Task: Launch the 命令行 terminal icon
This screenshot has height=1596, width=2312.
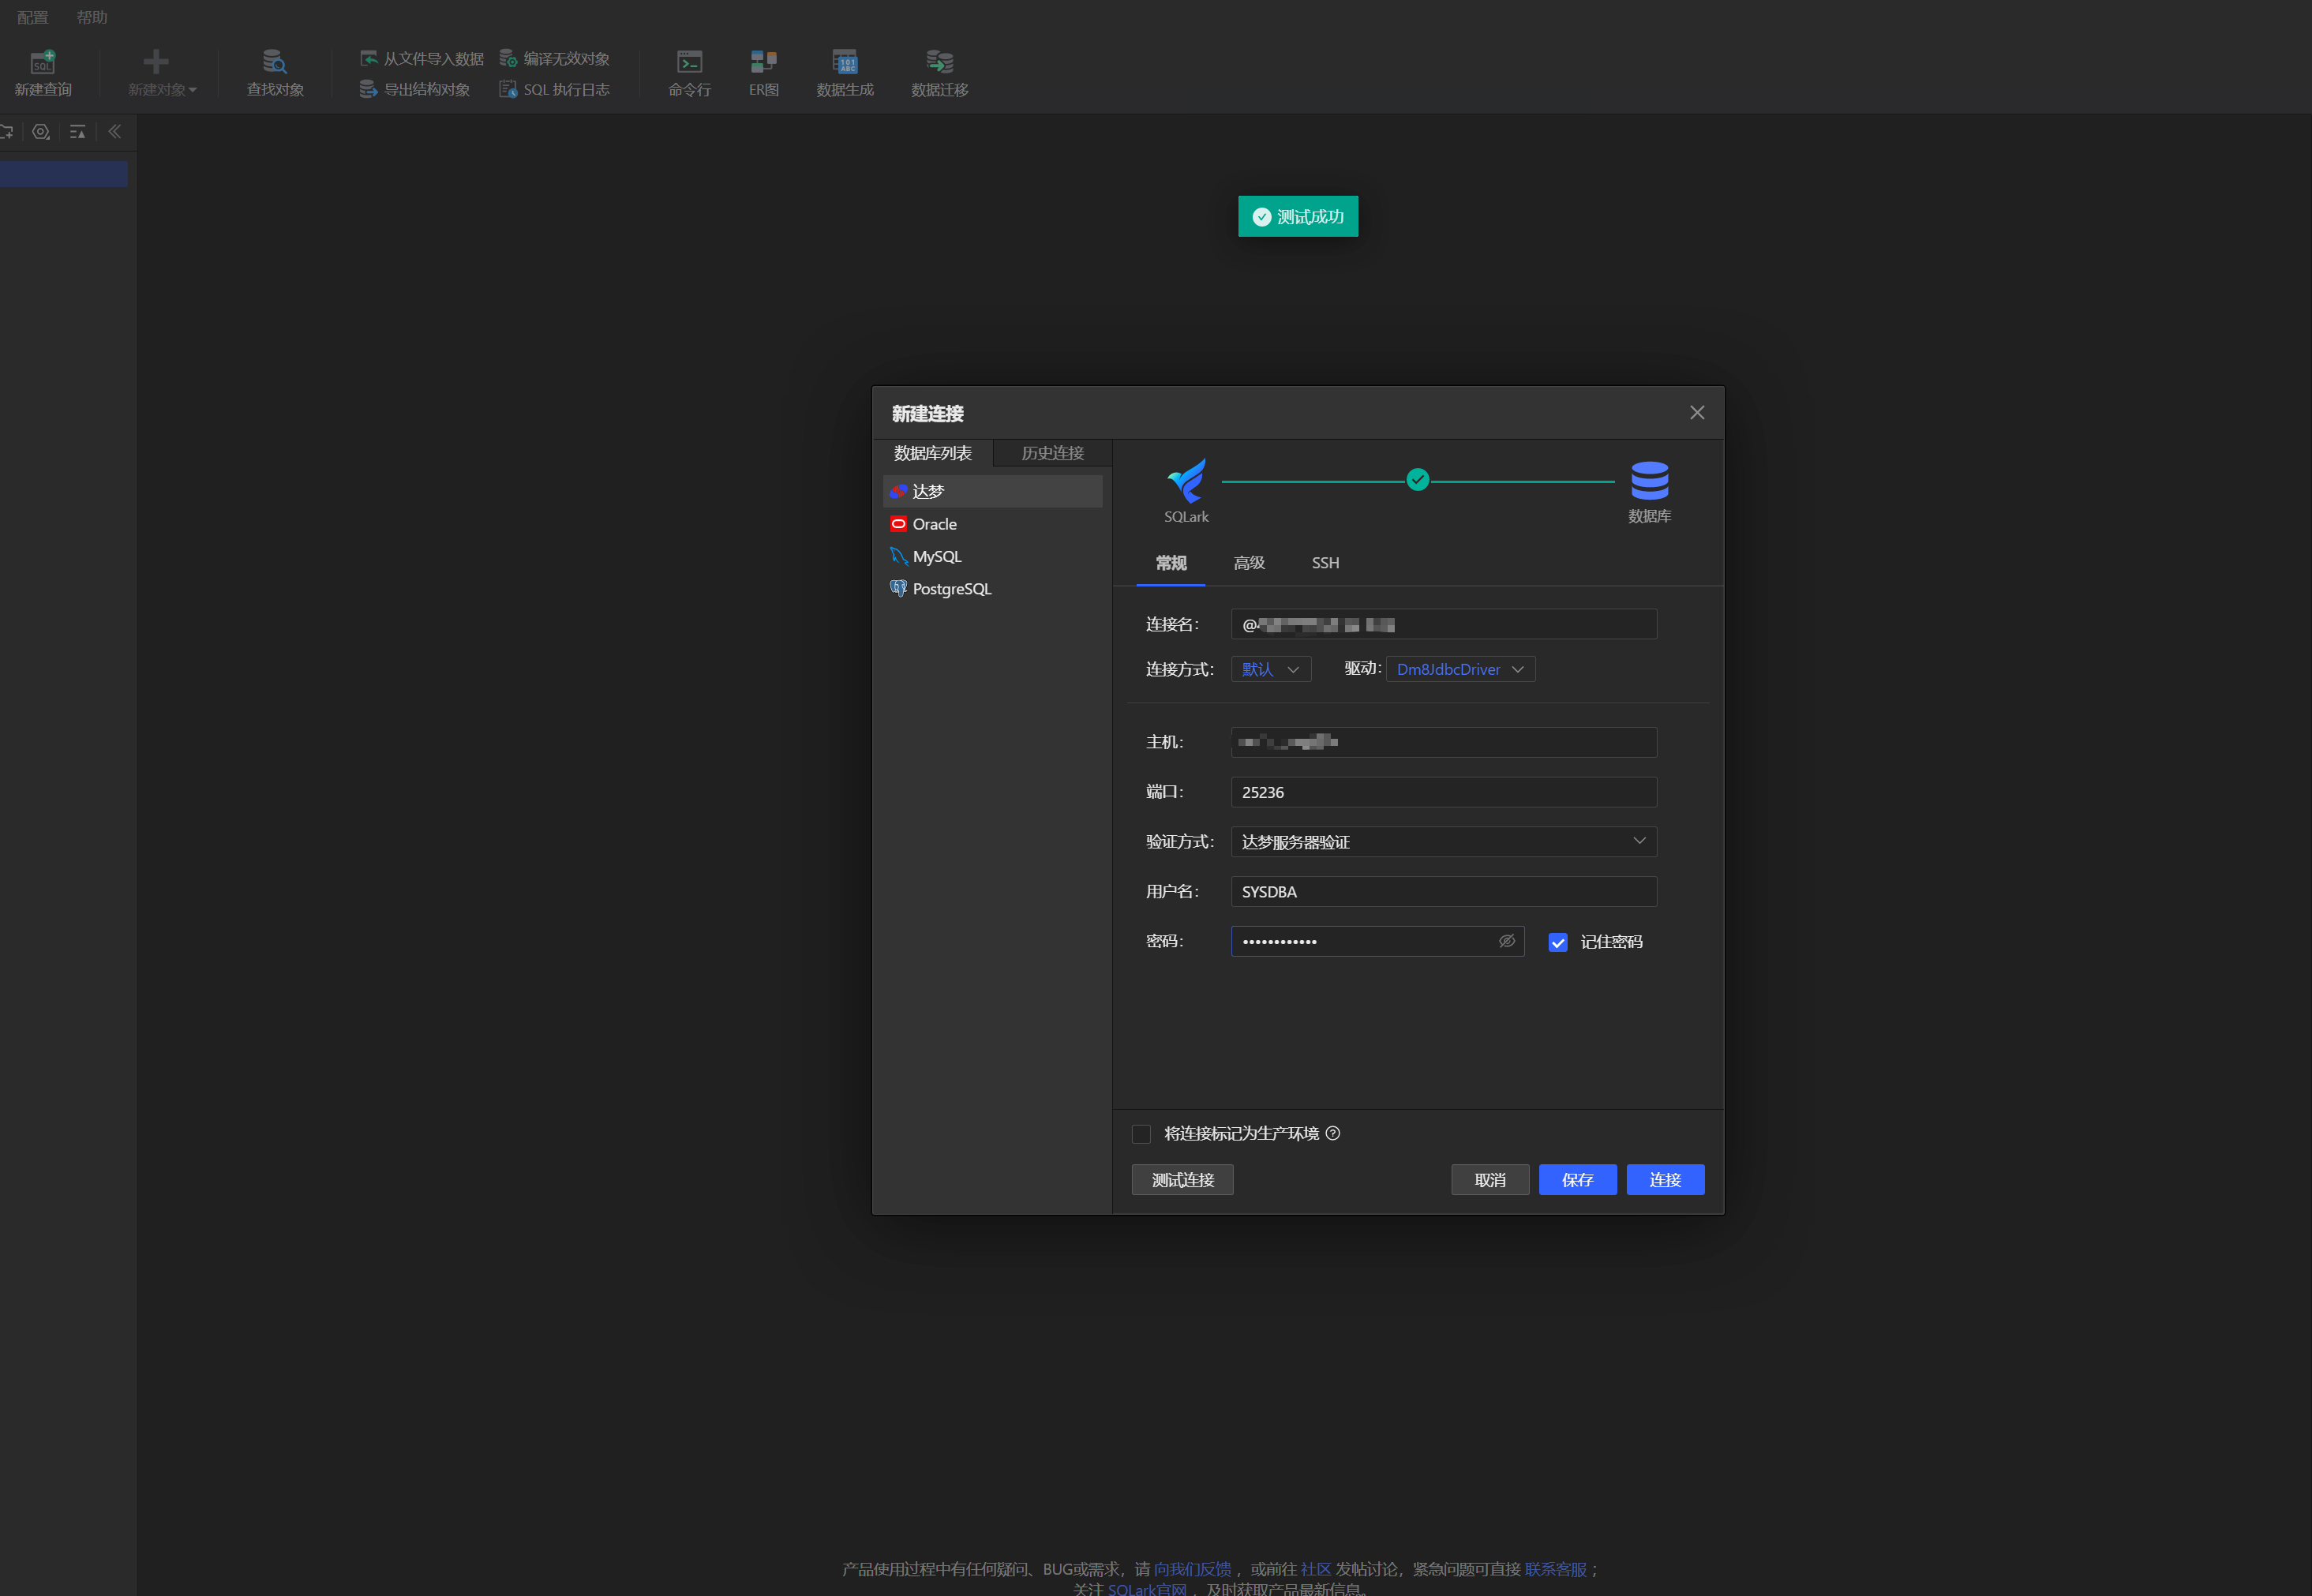Action: pos(689,62)
